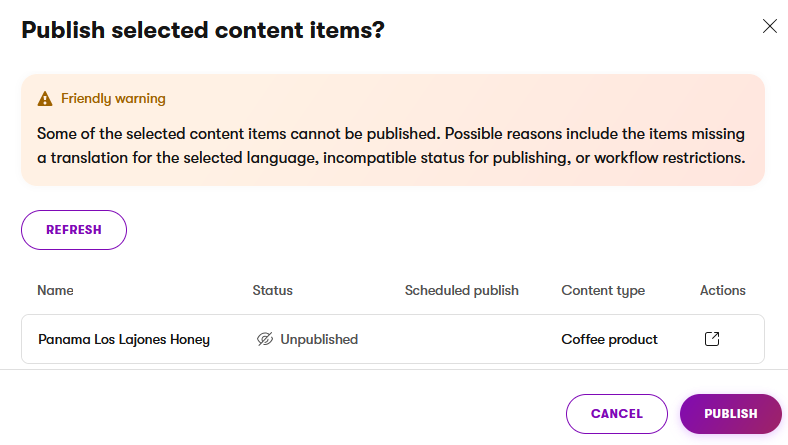788x445 pixels.
Task: Click the Name column header
Action: pyautogui.click(x=56, y=291)
